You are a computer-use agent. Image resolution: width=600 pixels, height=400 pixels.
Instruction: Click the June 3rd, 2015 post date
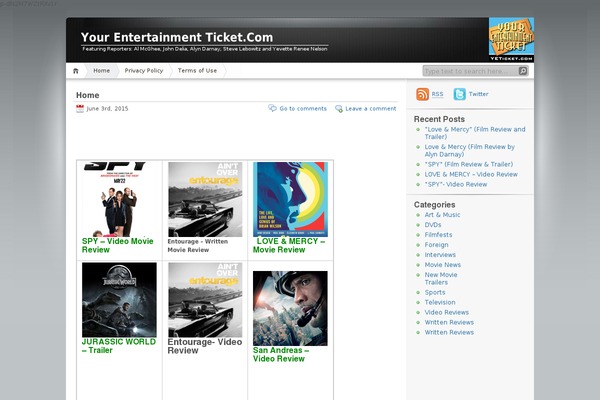pos(107,109)
